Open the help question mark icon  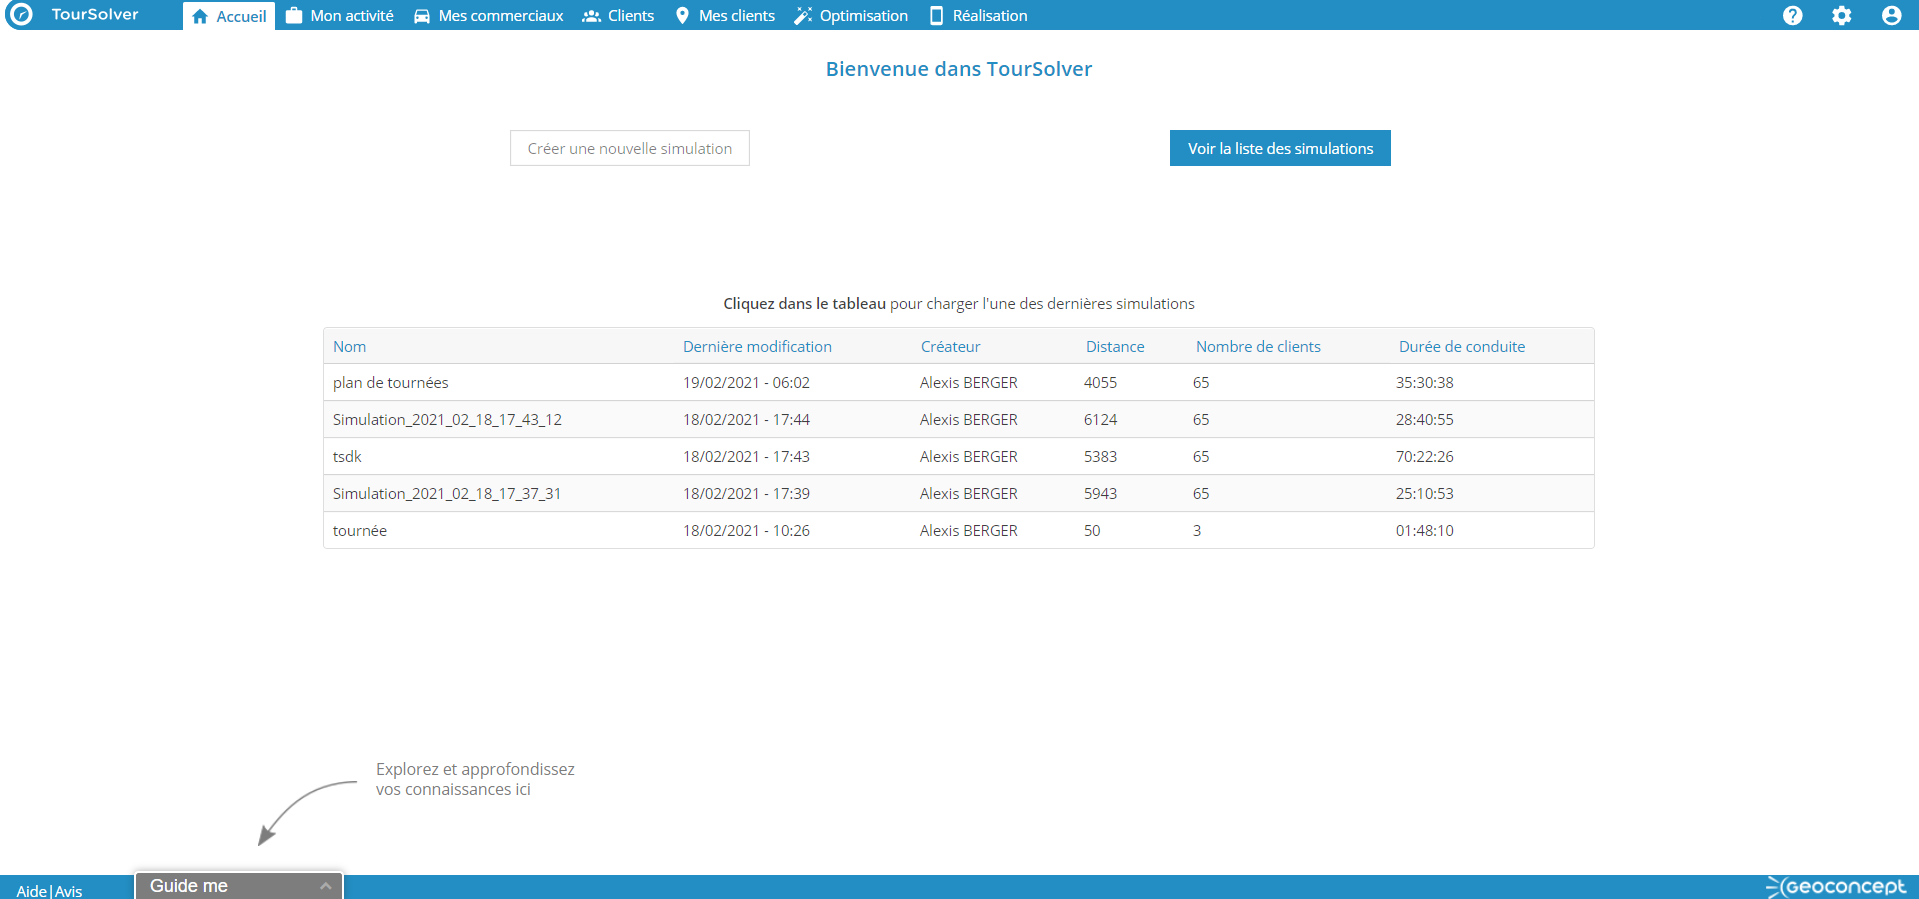tap(1793, 16)
